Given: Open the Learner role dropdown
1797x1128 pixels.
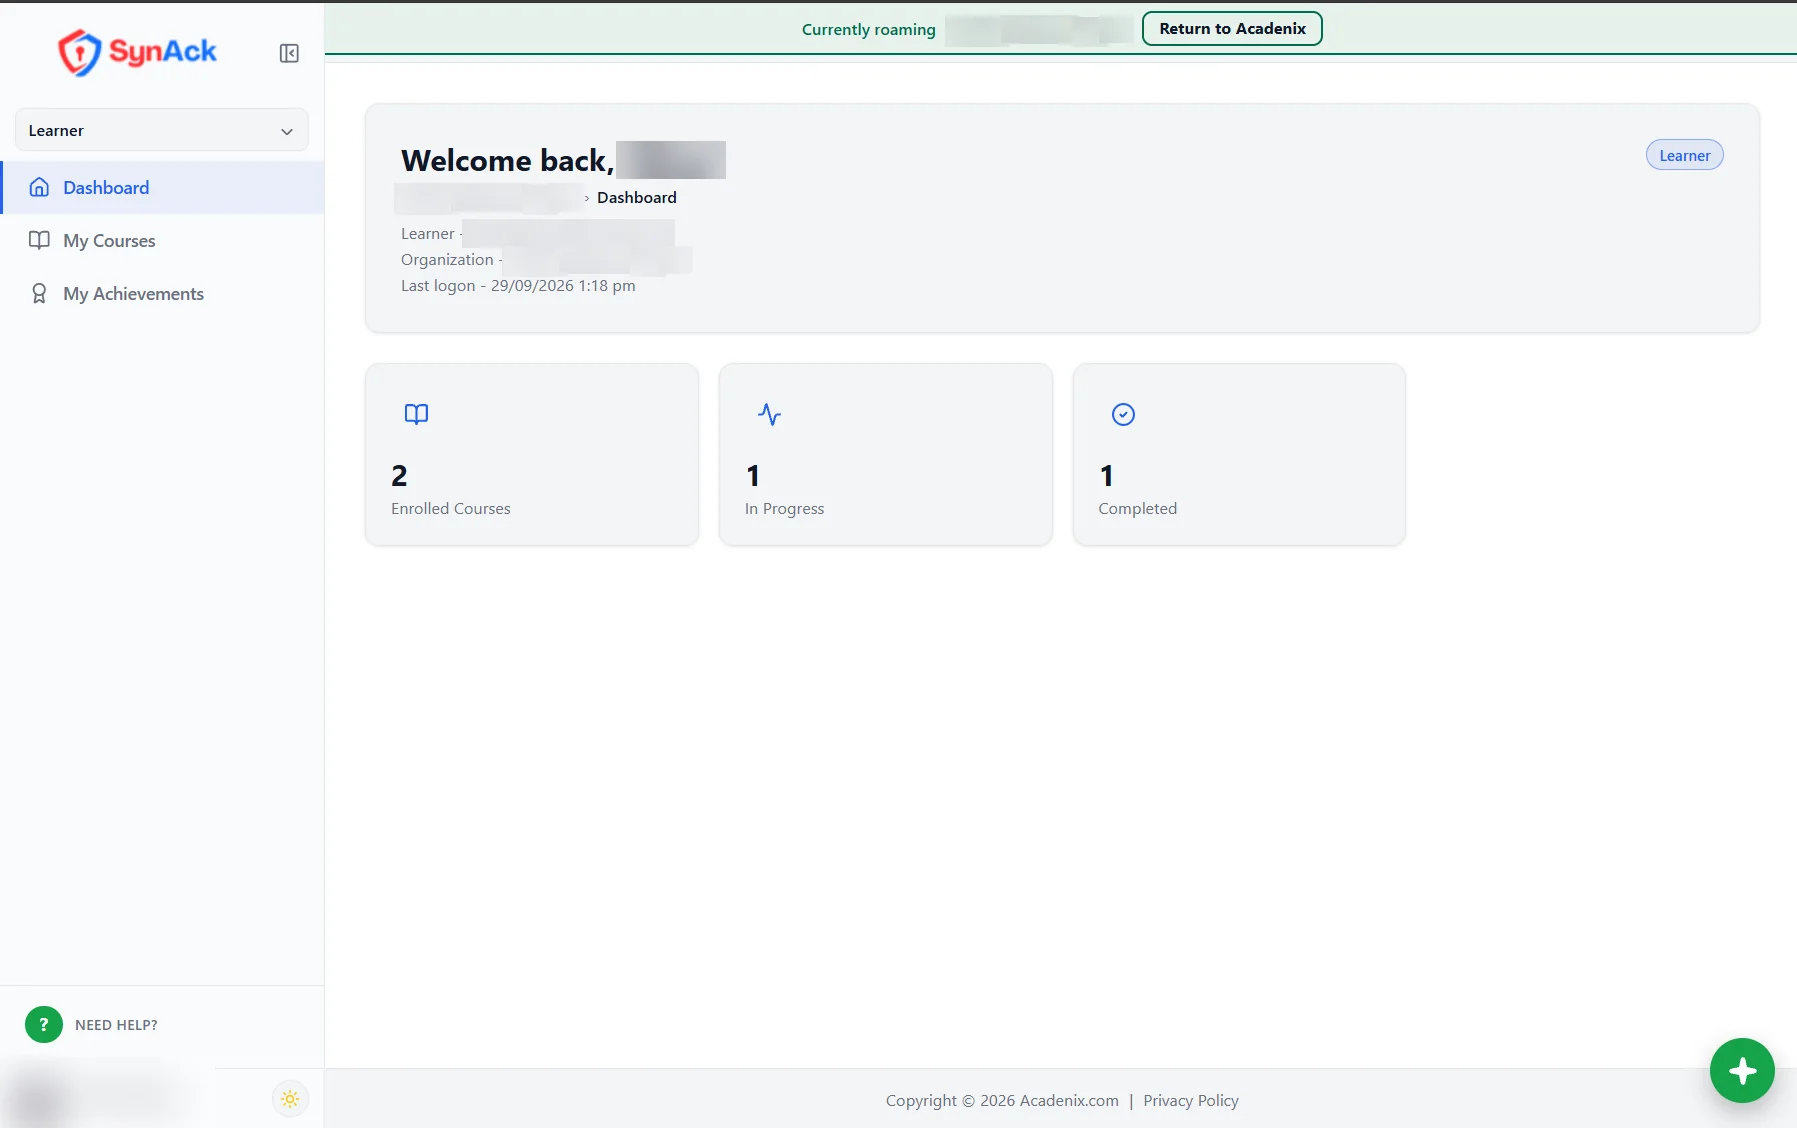Looking at the screenshot, I should tap(161, 130).
